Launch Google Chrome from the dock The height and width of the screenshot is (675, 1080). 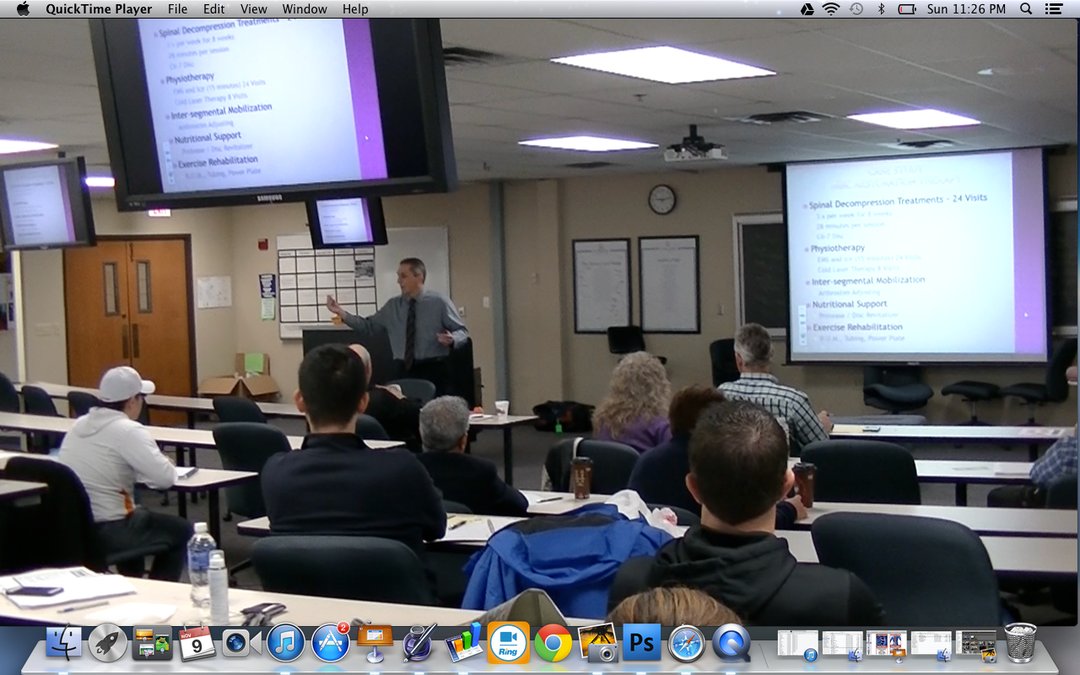click(553, 643)
